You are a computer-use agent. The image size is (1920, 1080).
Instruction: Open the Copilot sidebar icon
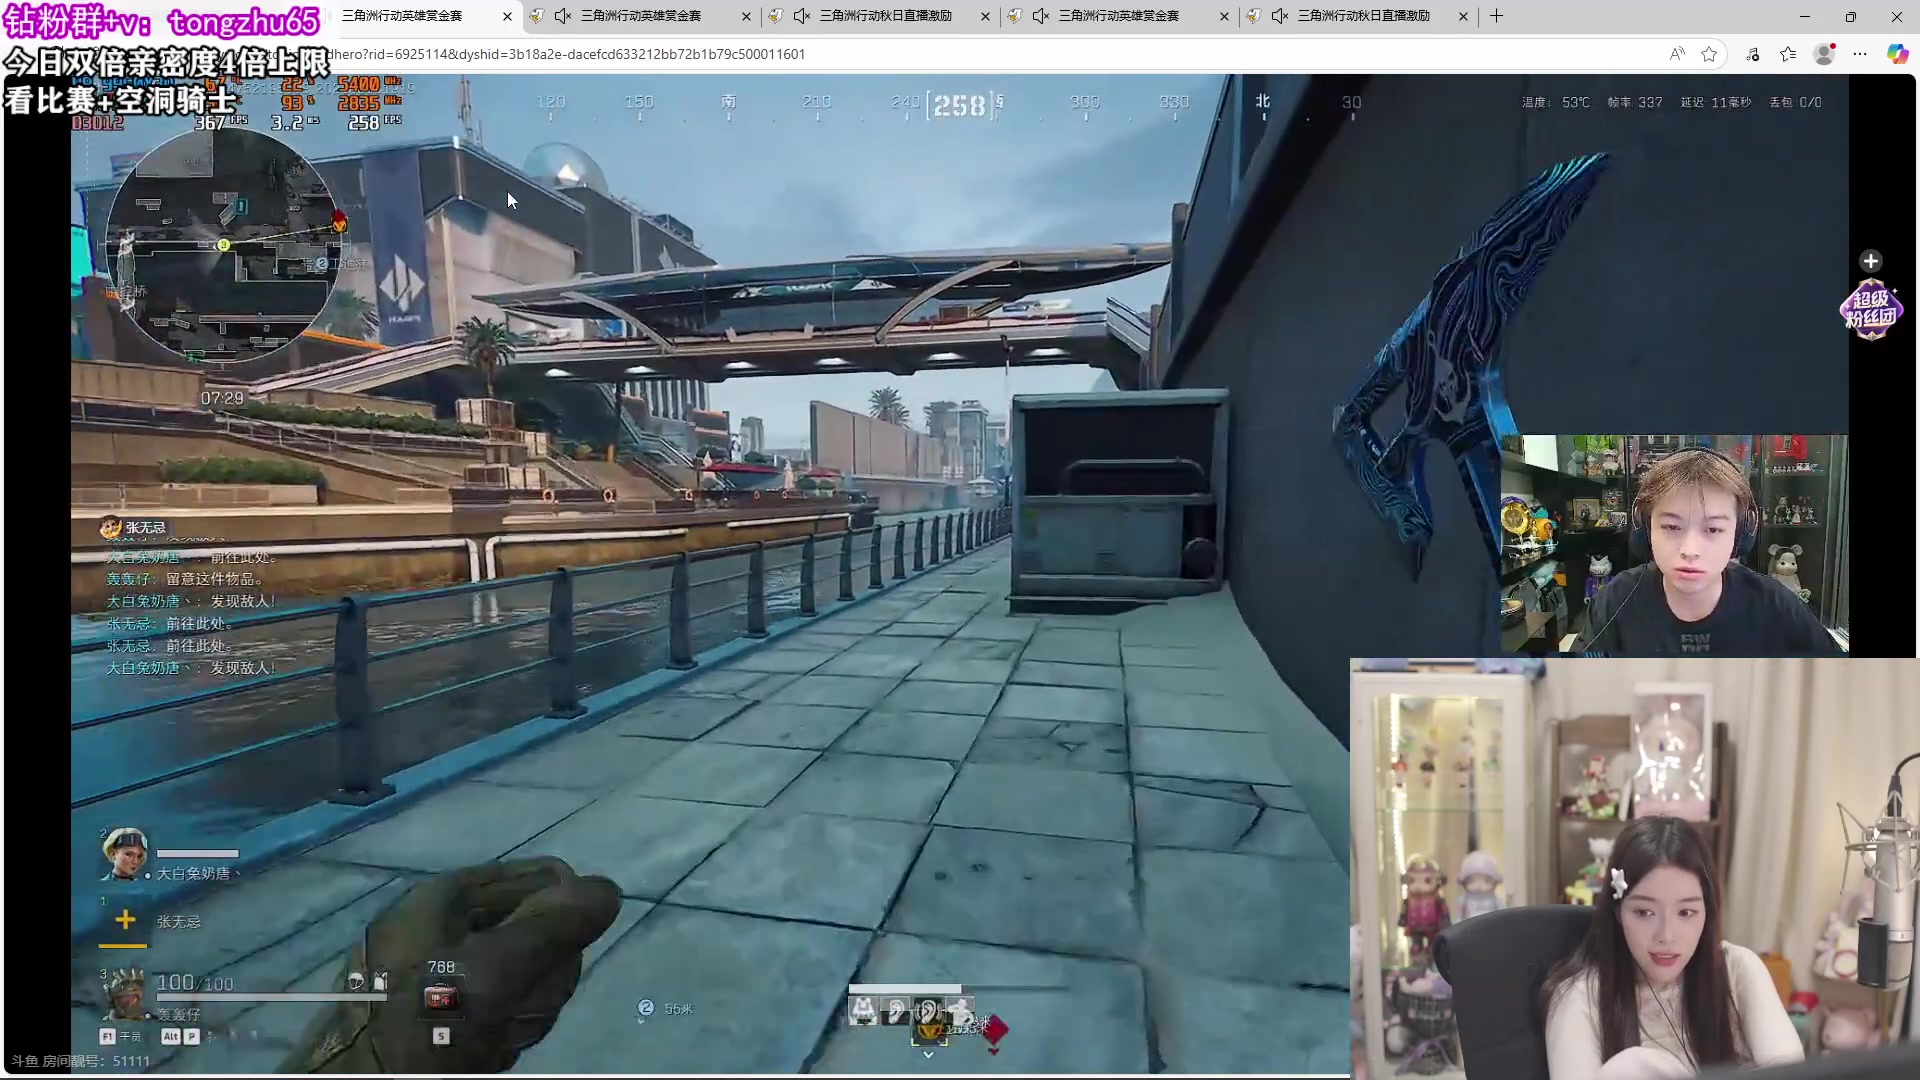click(1897, 54)
